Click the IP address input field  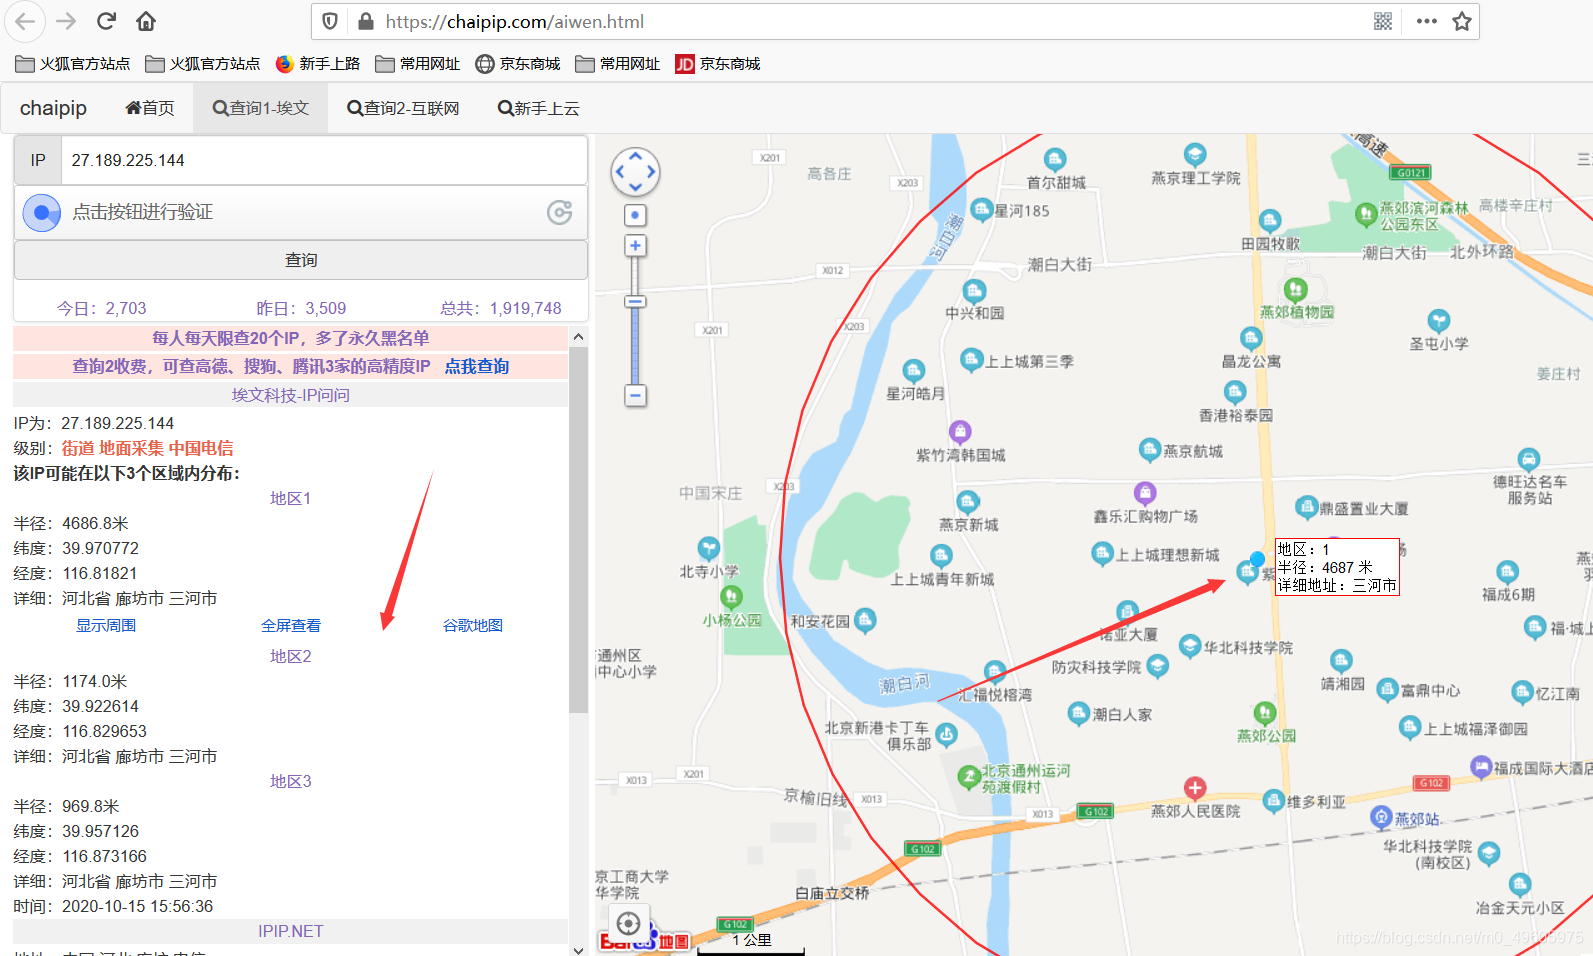pos(324,160)
